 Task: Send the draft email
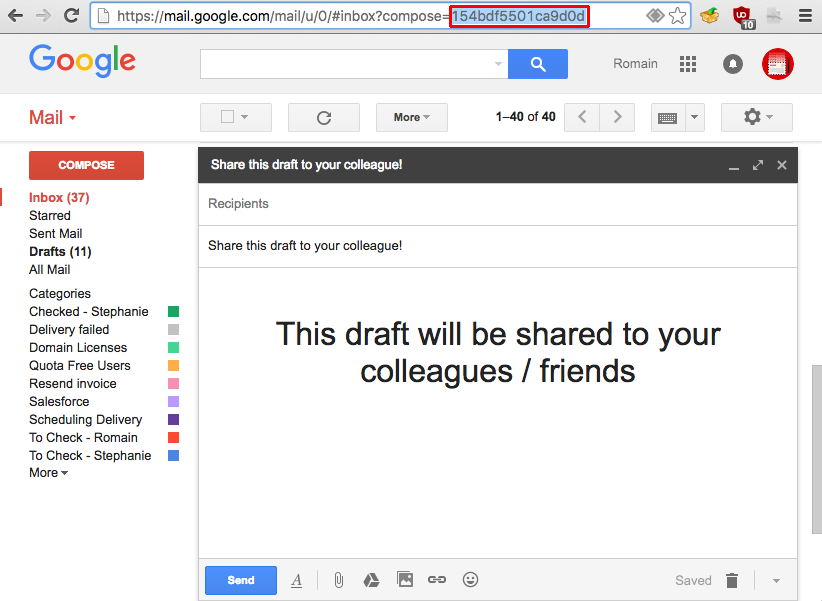[241, 580]
